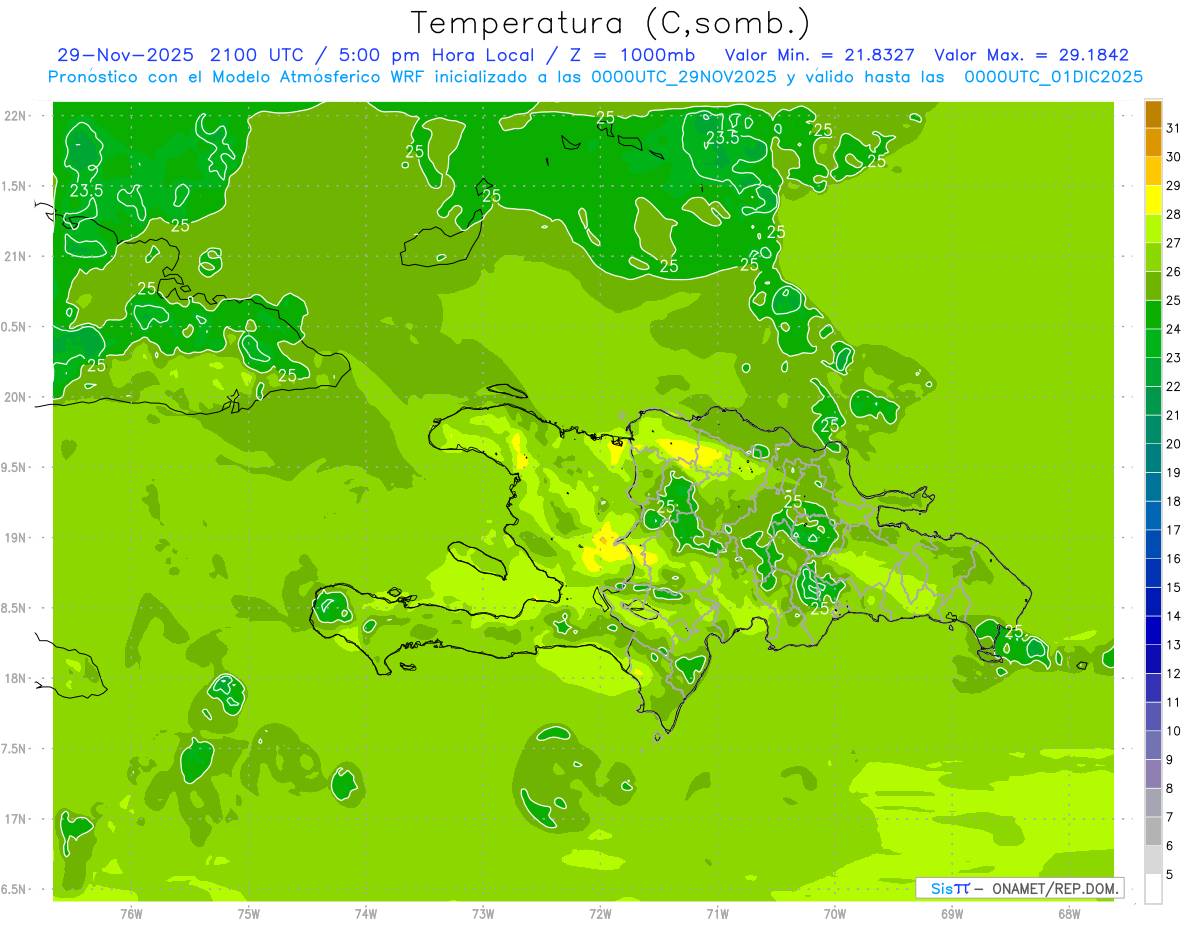Click the legend value "5"
The height and width of the screenshot is (927, 1200).
tap(1170, 875)
